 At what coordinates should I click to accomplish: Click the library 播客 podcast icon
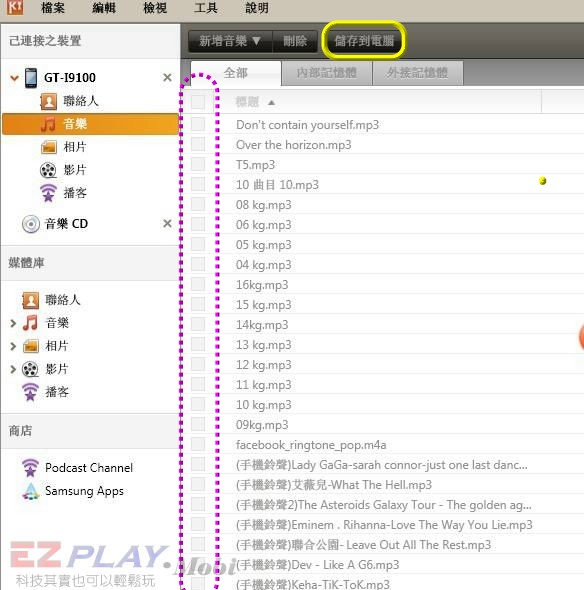(x=30, y=392)
